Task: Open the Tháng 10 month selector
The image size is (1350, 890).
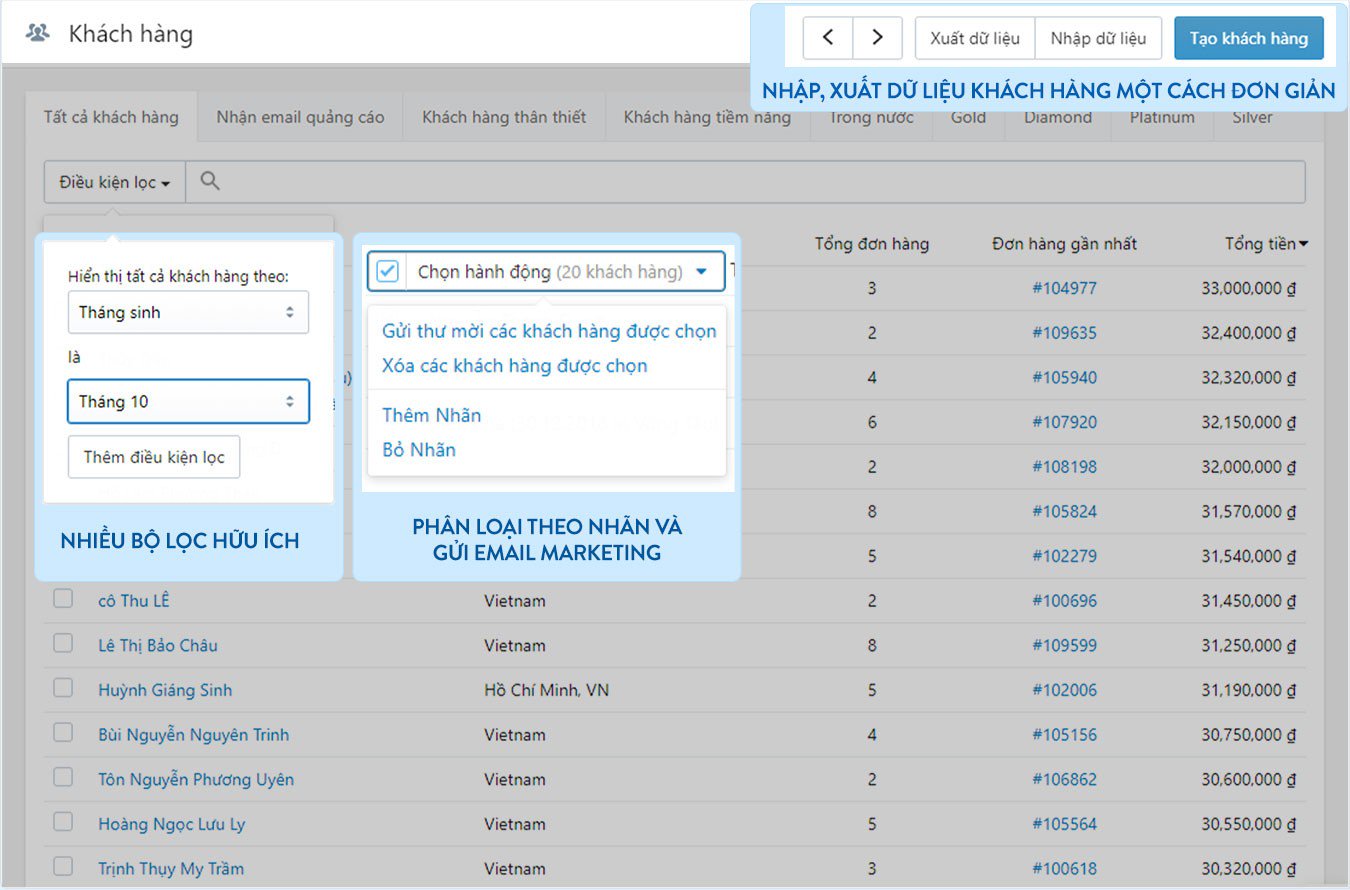Action: (188, 401)
